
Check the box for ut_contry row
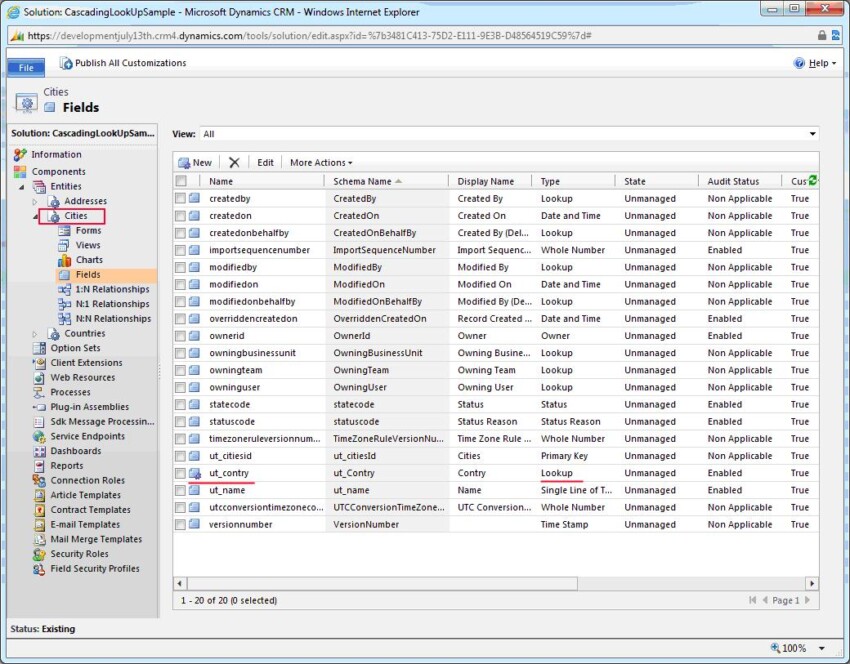pos(181,473)
